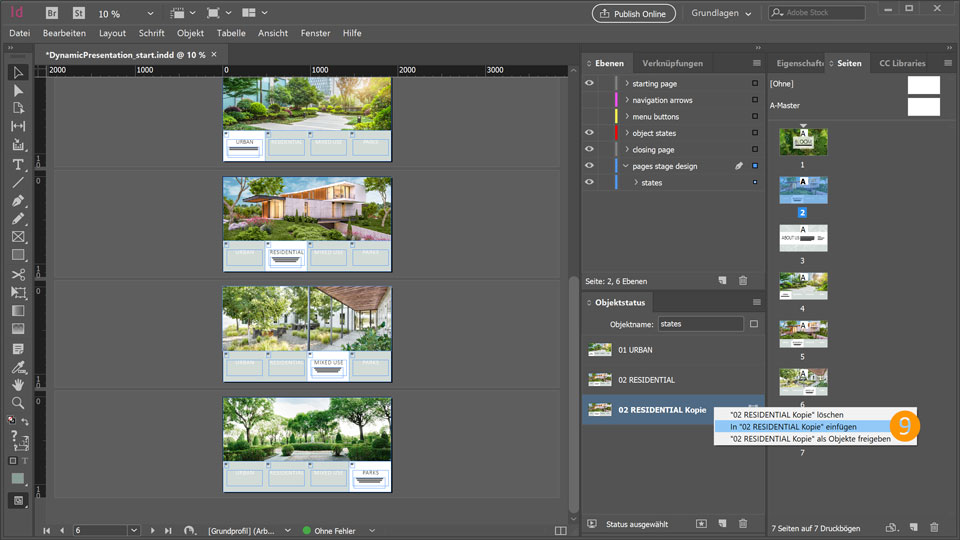This screenshot has height=540, width=960.
Task: Select the Note tool
Action: (x=18, y=349)
